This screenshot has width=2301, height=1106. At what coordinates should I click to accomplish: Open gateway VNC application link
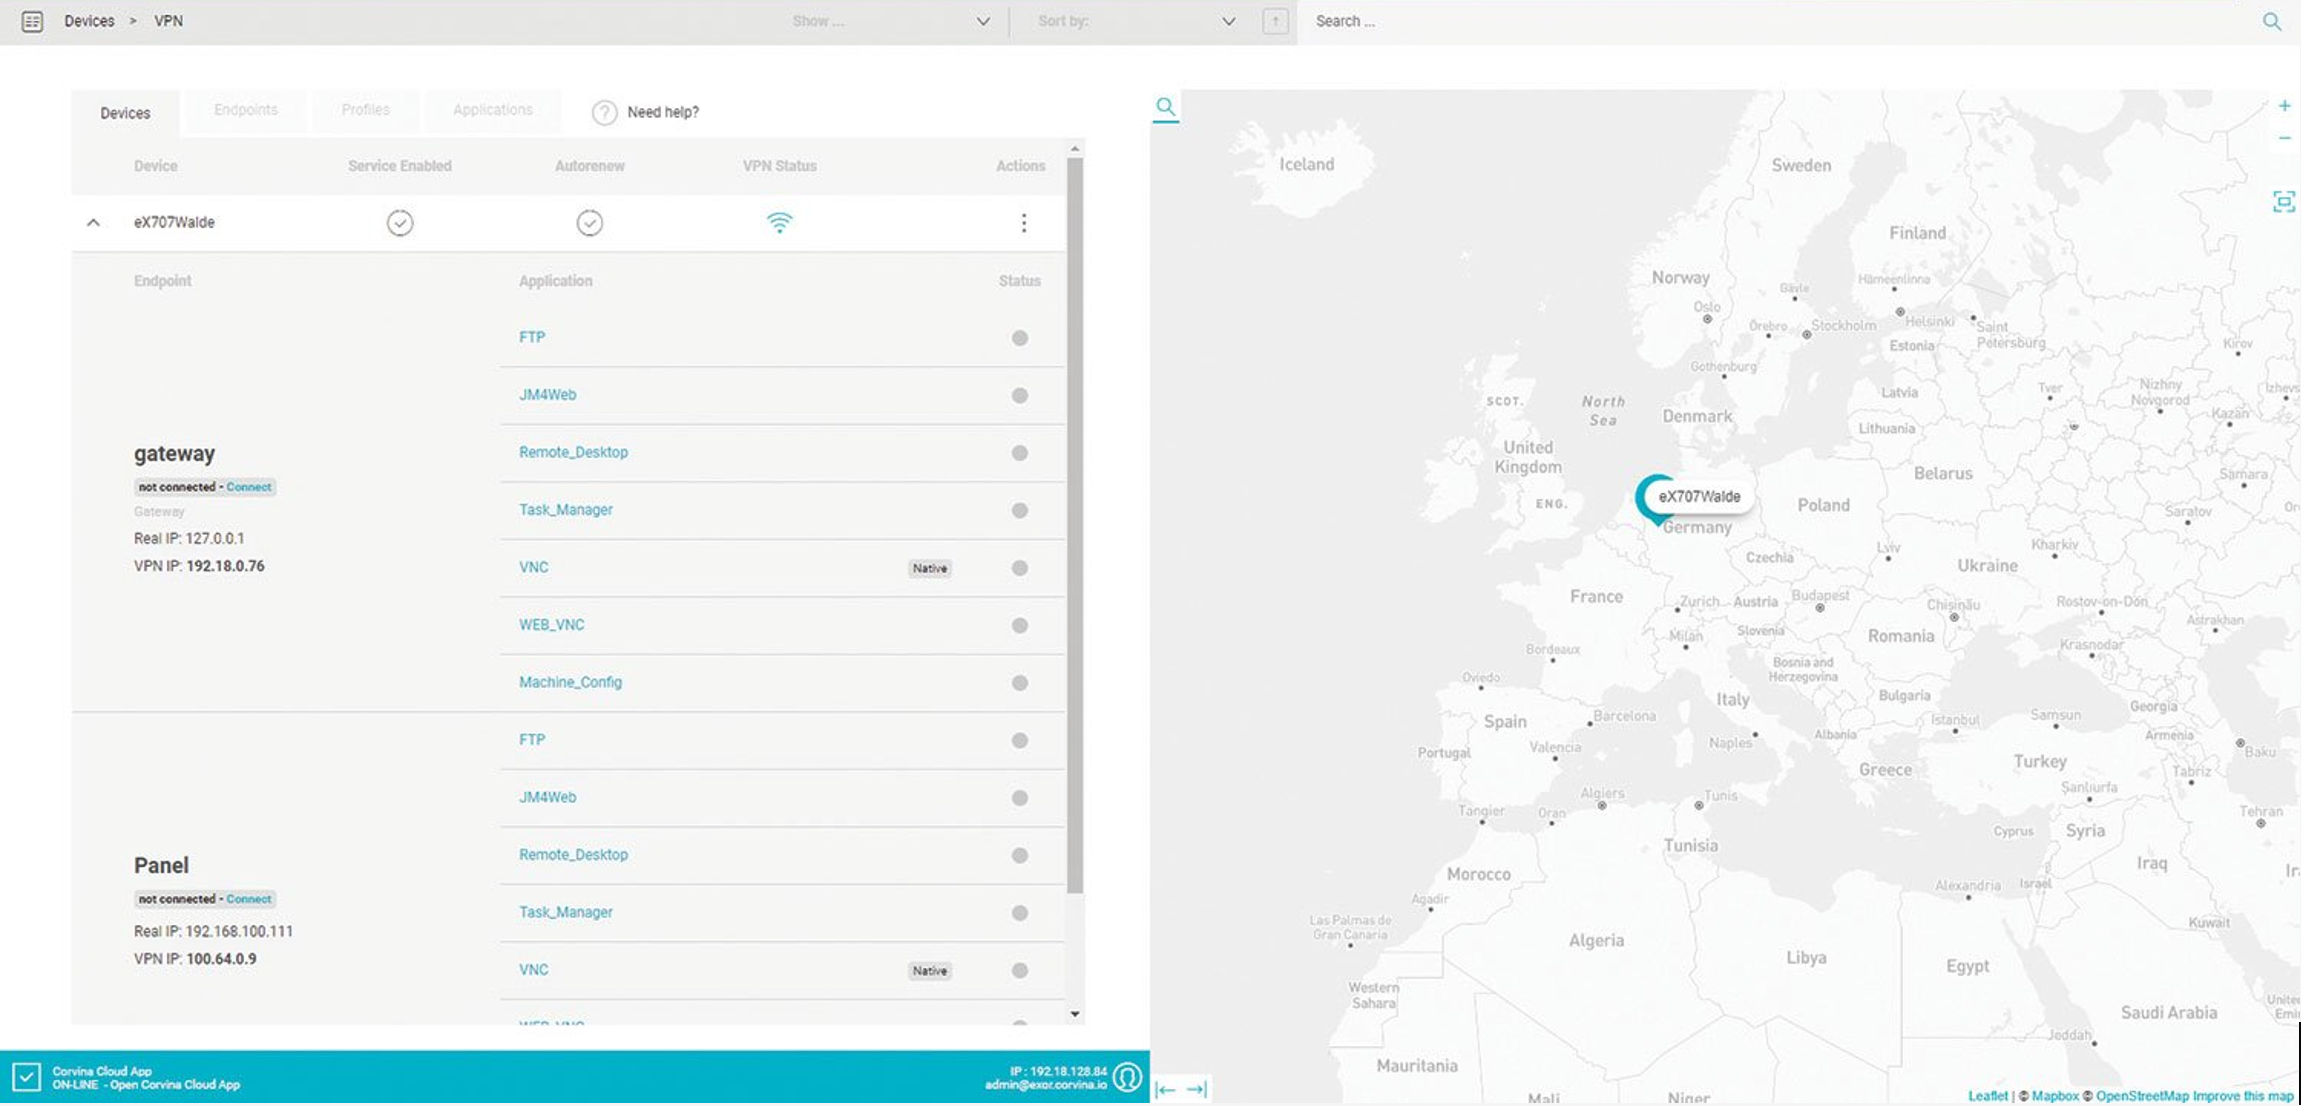point(533,567)
